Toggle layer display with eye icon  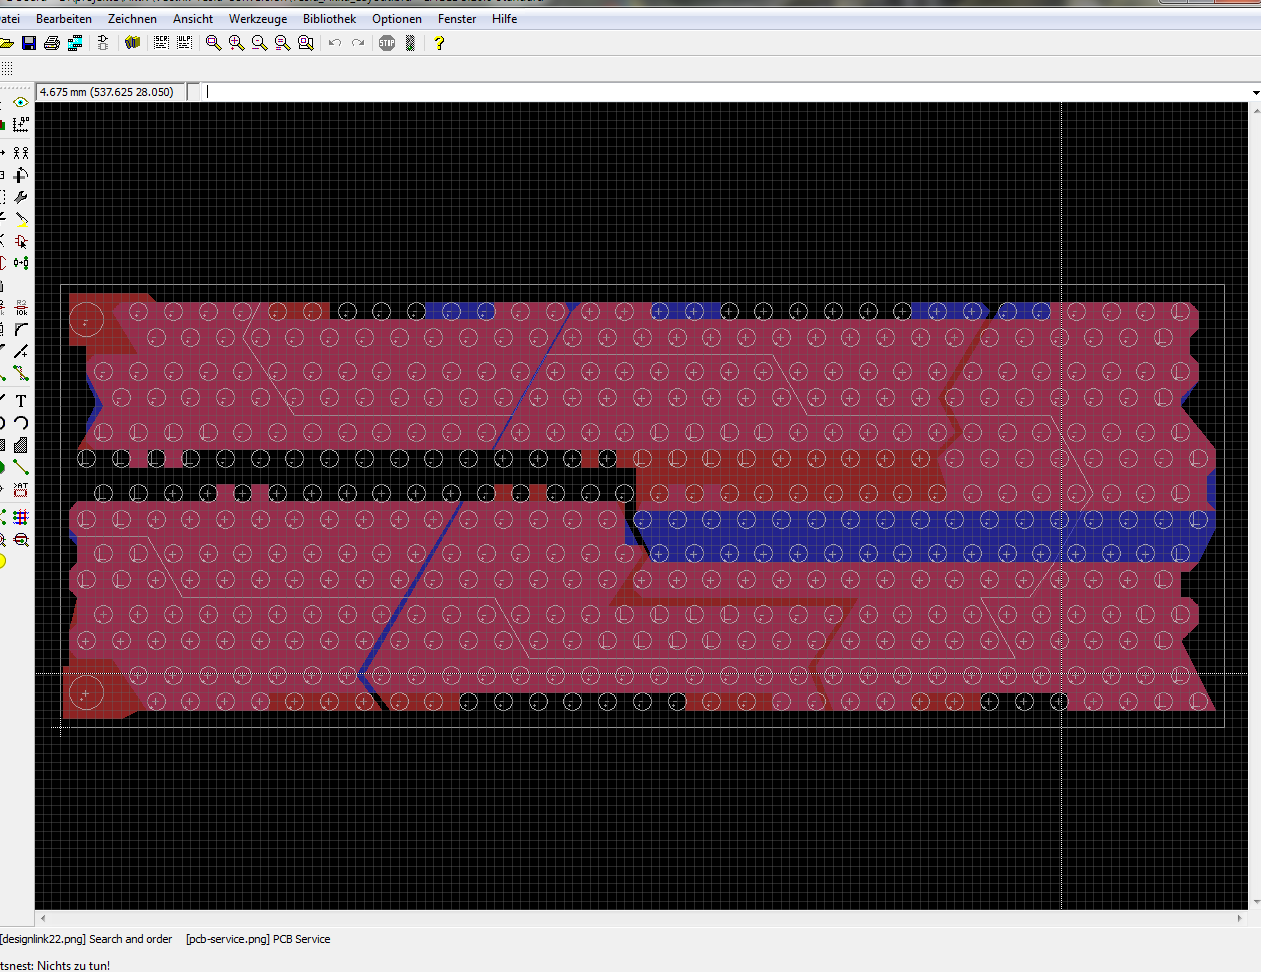21,103
